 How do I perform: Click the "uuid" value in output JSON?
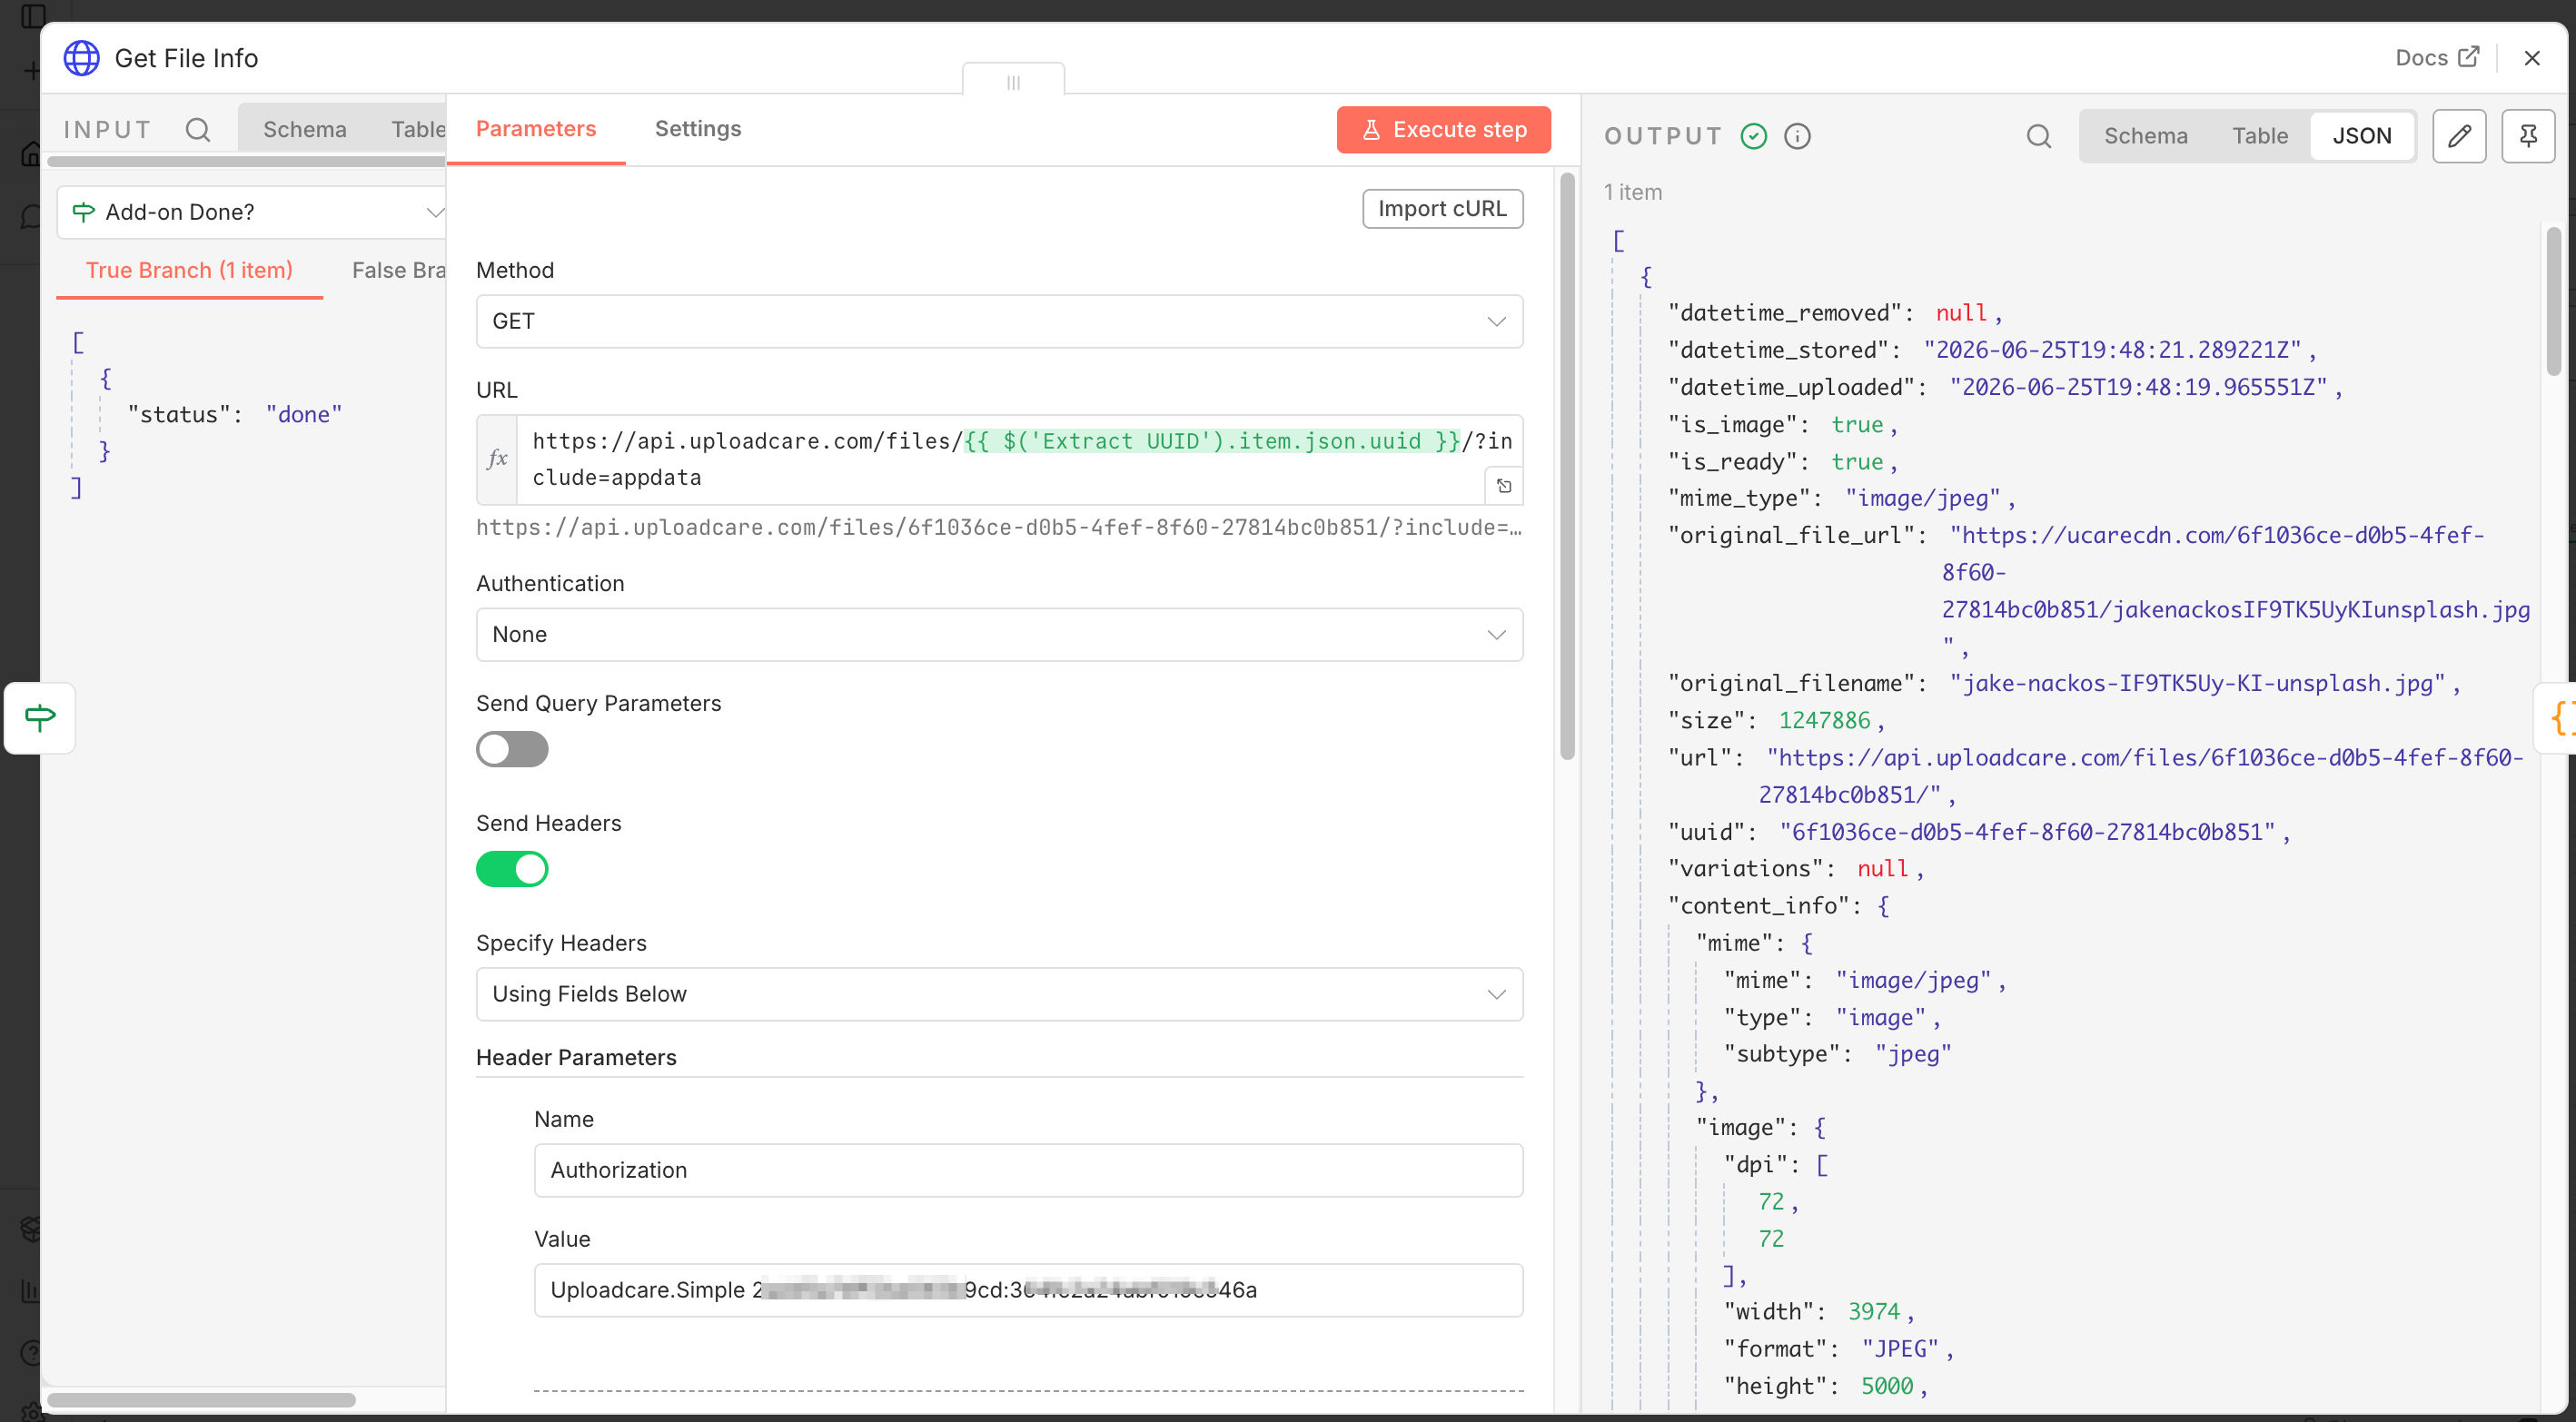point(2027,832)
